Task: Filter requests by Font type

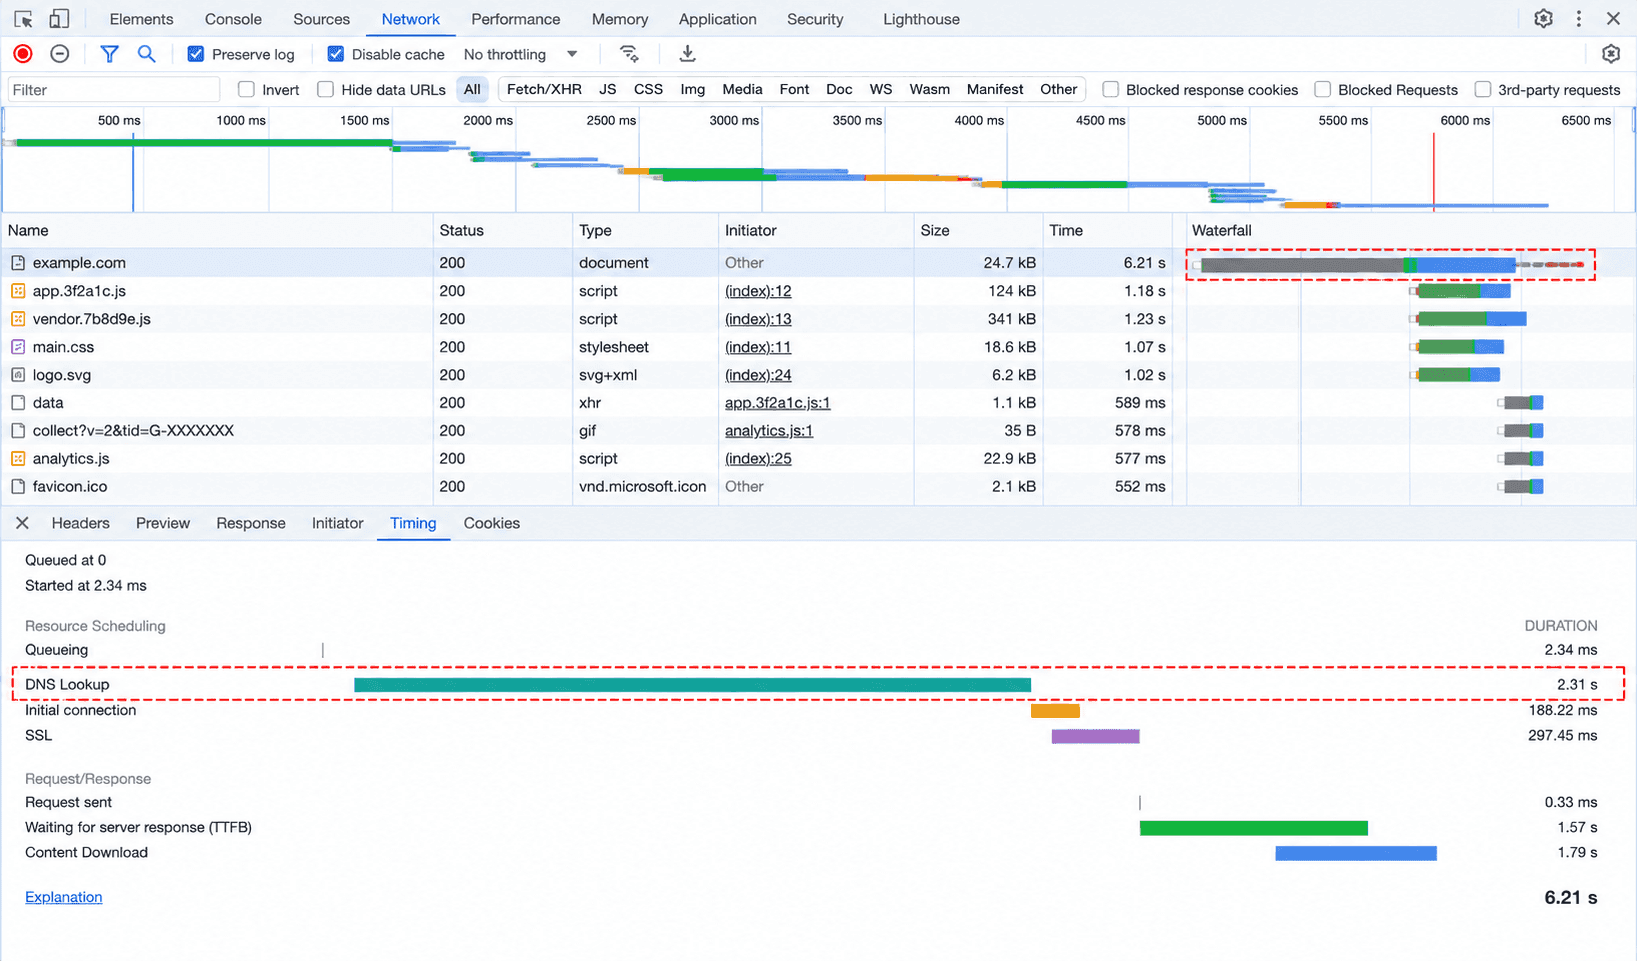Action: tap(794, 89)
